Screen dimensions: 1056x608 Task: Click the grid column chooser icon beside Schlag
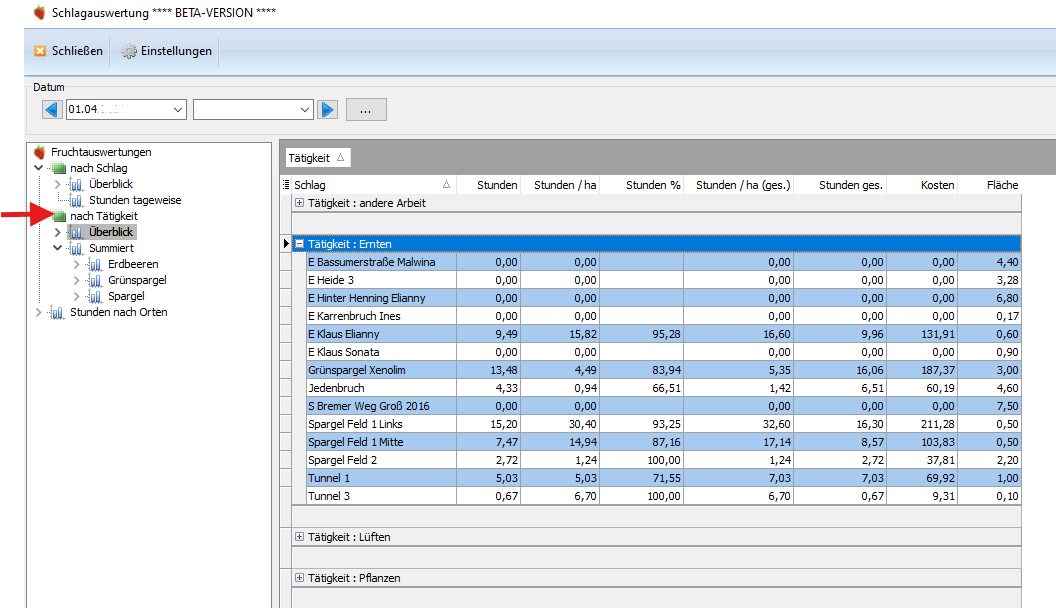(x=286, y=184)
